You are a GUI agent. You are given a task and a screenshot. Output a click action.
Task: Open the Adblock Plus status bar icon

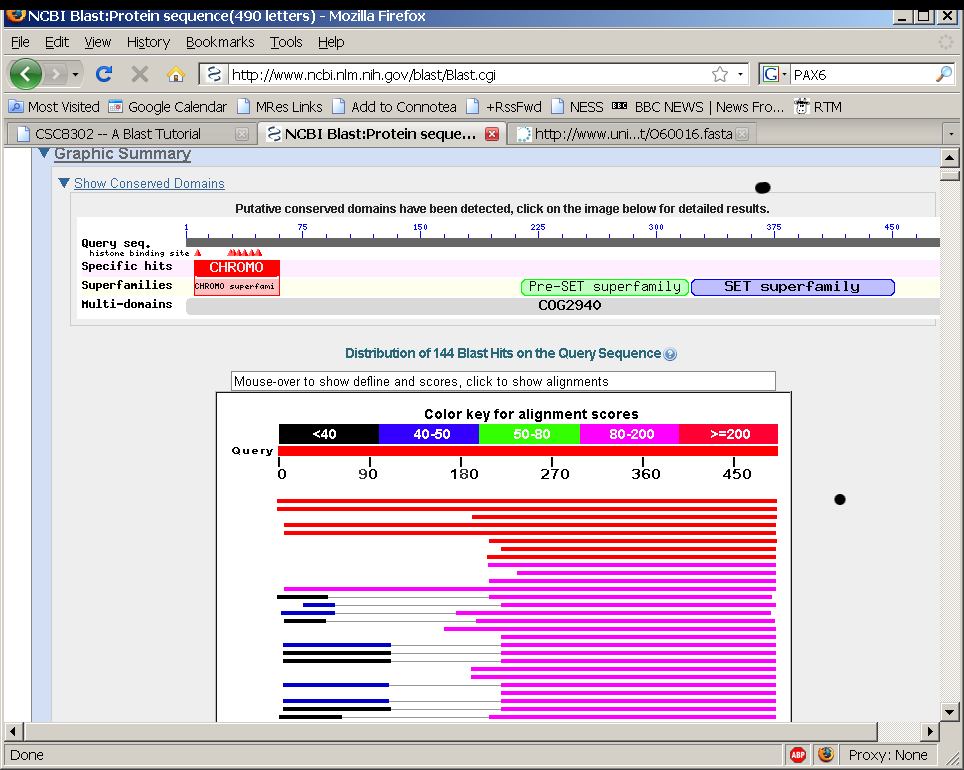798,755
